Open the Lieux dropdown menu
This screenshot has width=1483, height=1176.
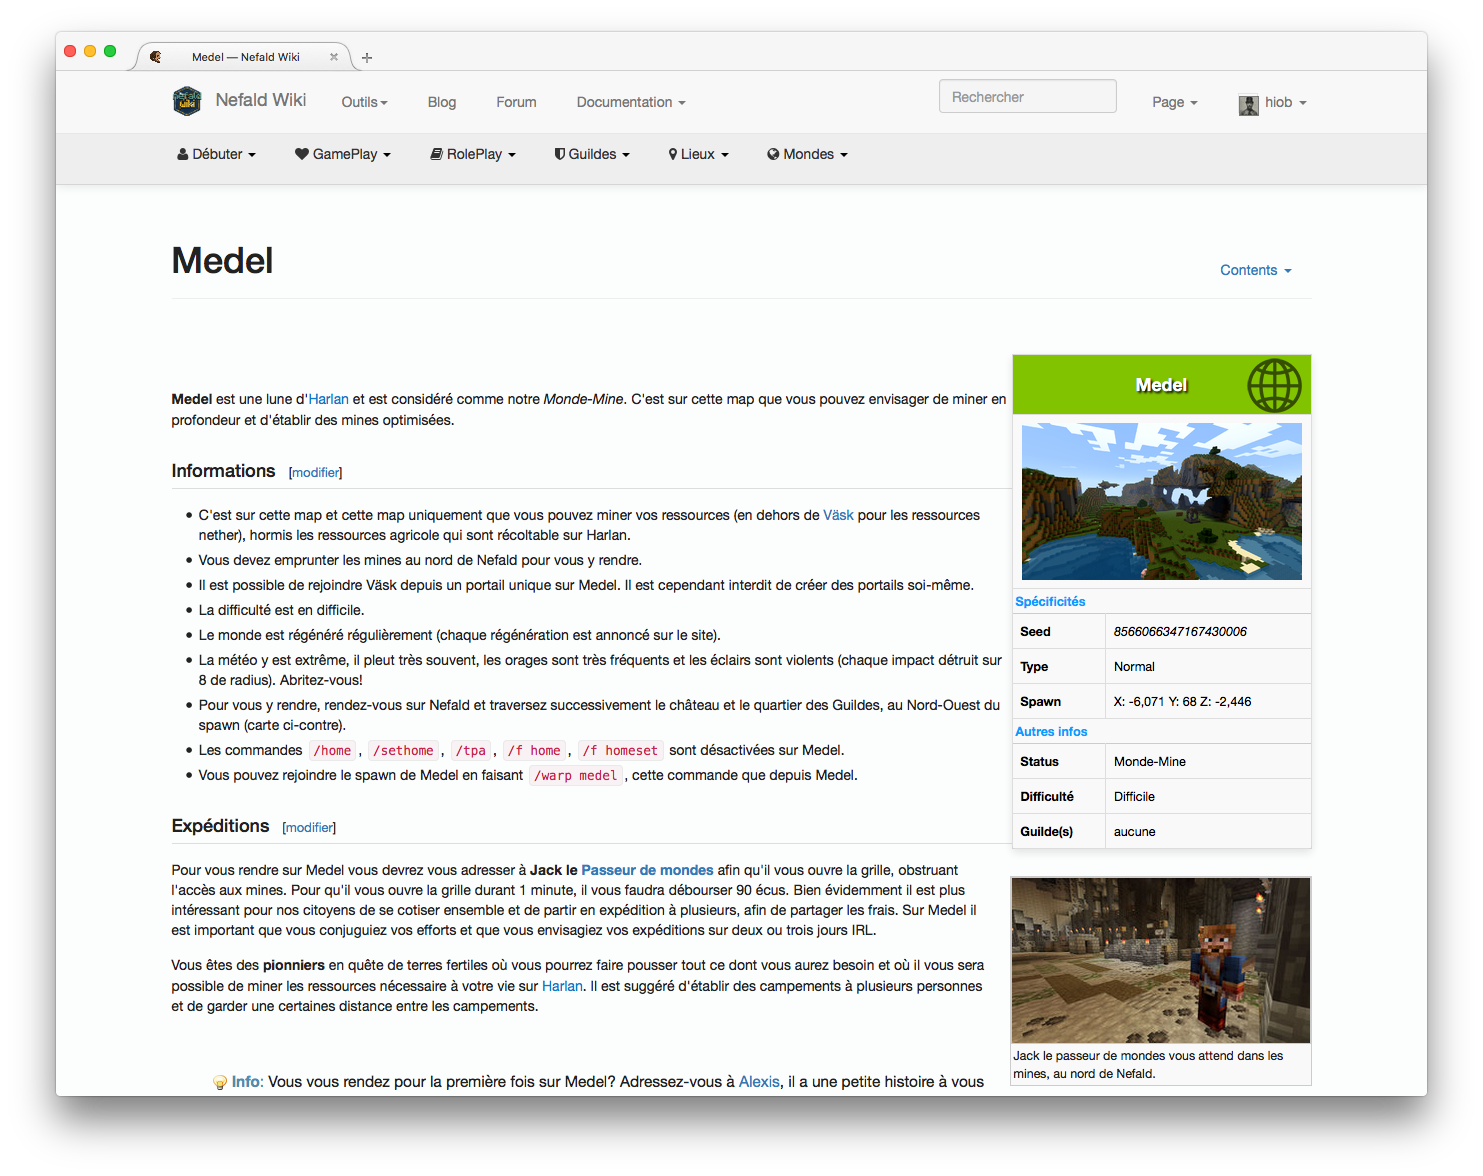pyautogui.click(x=698, y=154)
